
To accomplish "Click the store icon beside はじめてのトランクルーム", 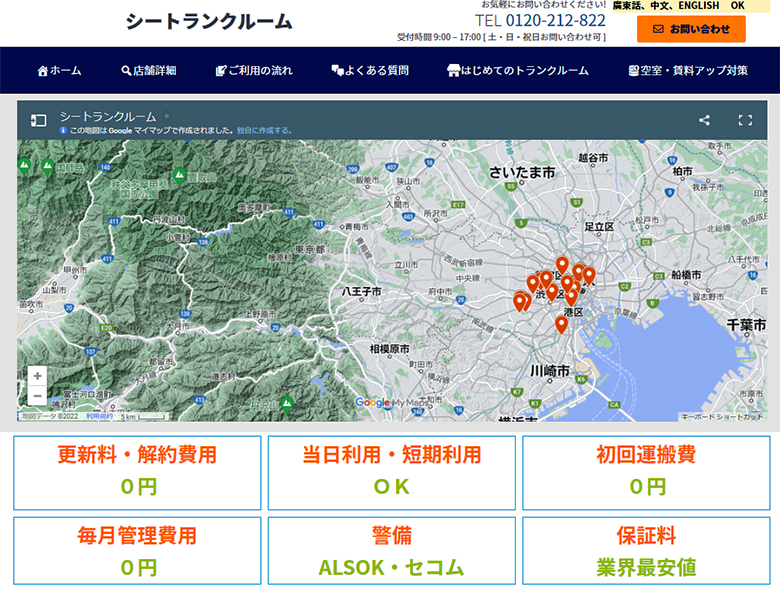I will click(453, 71).
